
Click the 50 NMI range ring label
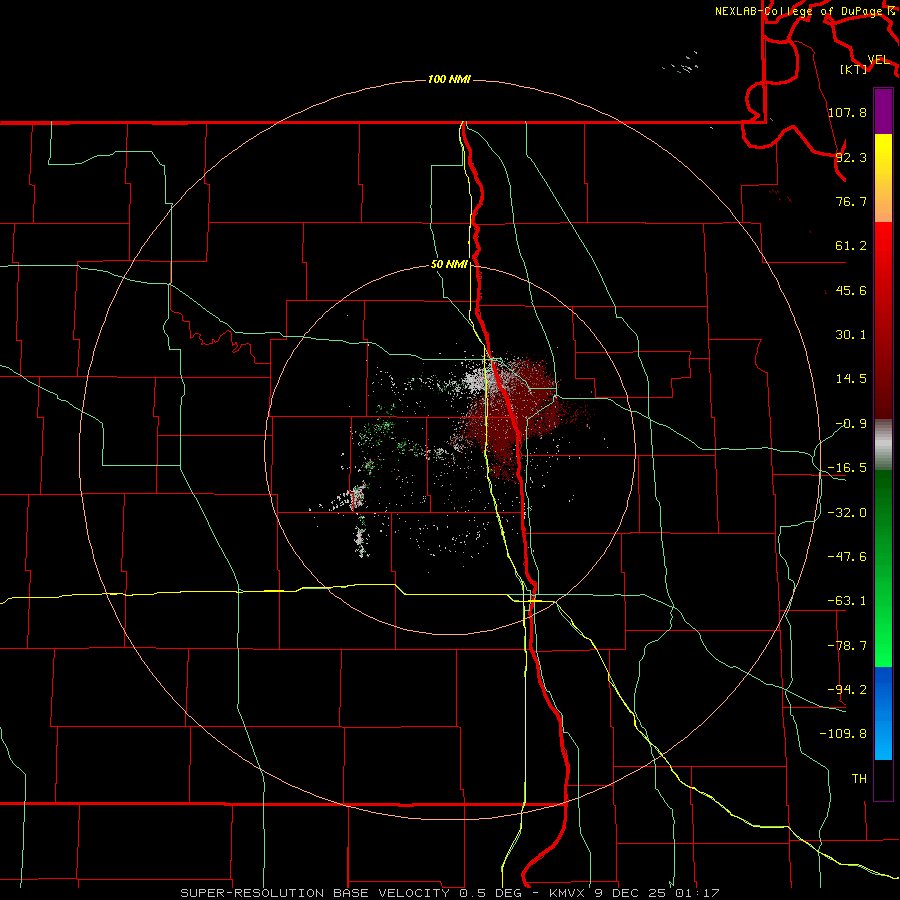tap(449, 264)
